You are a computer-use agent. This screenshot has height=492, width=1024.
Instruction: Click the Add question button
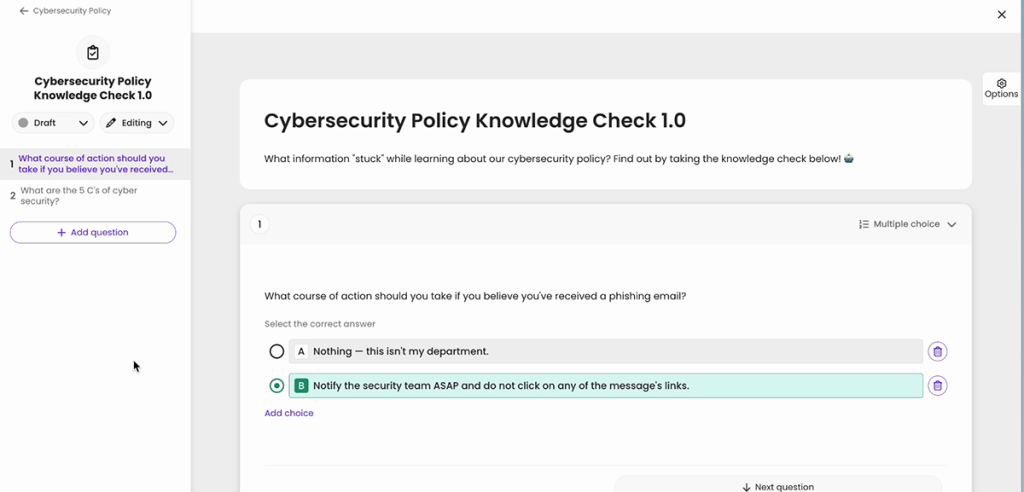(x=93, y=232)
